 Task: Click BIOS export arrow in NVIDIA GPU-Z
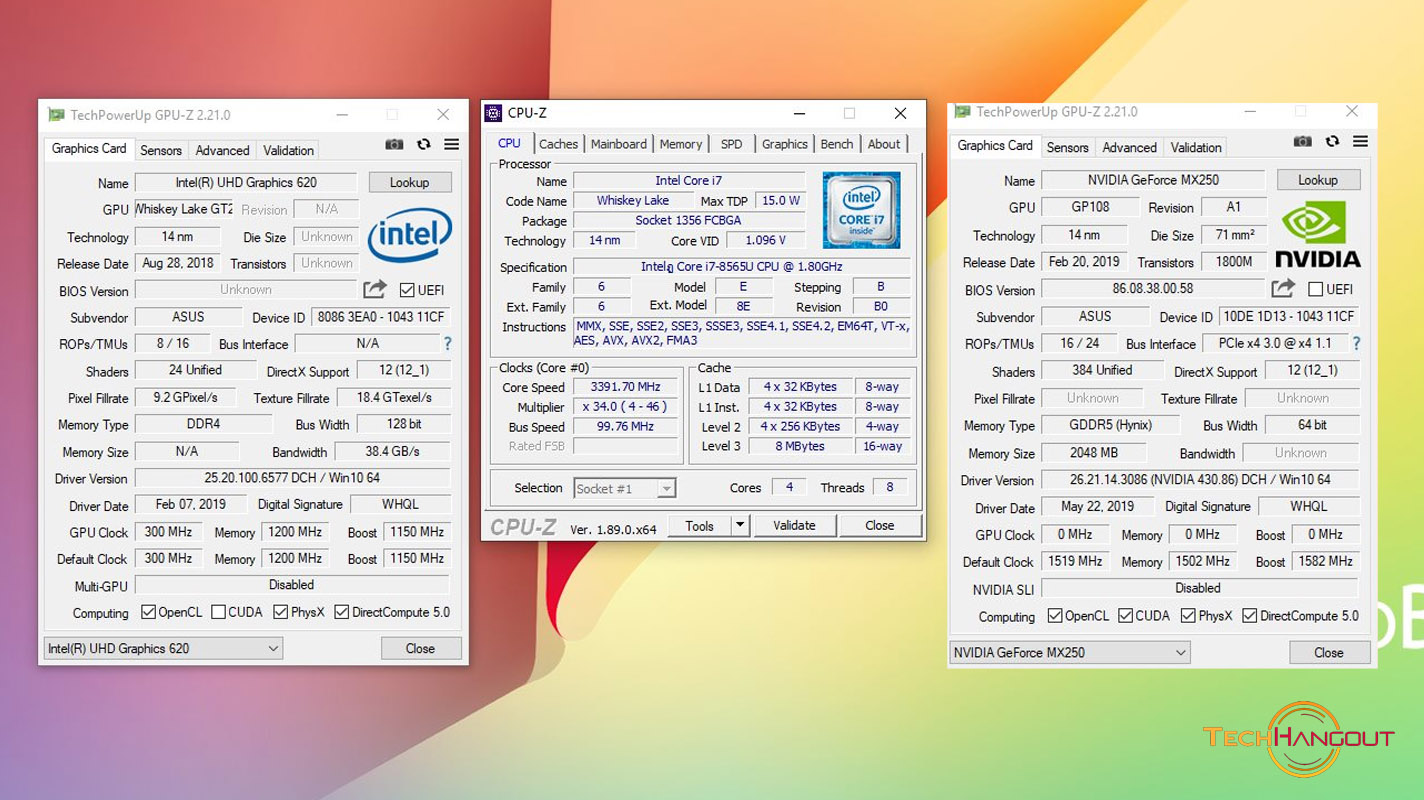coord(1283,288)
